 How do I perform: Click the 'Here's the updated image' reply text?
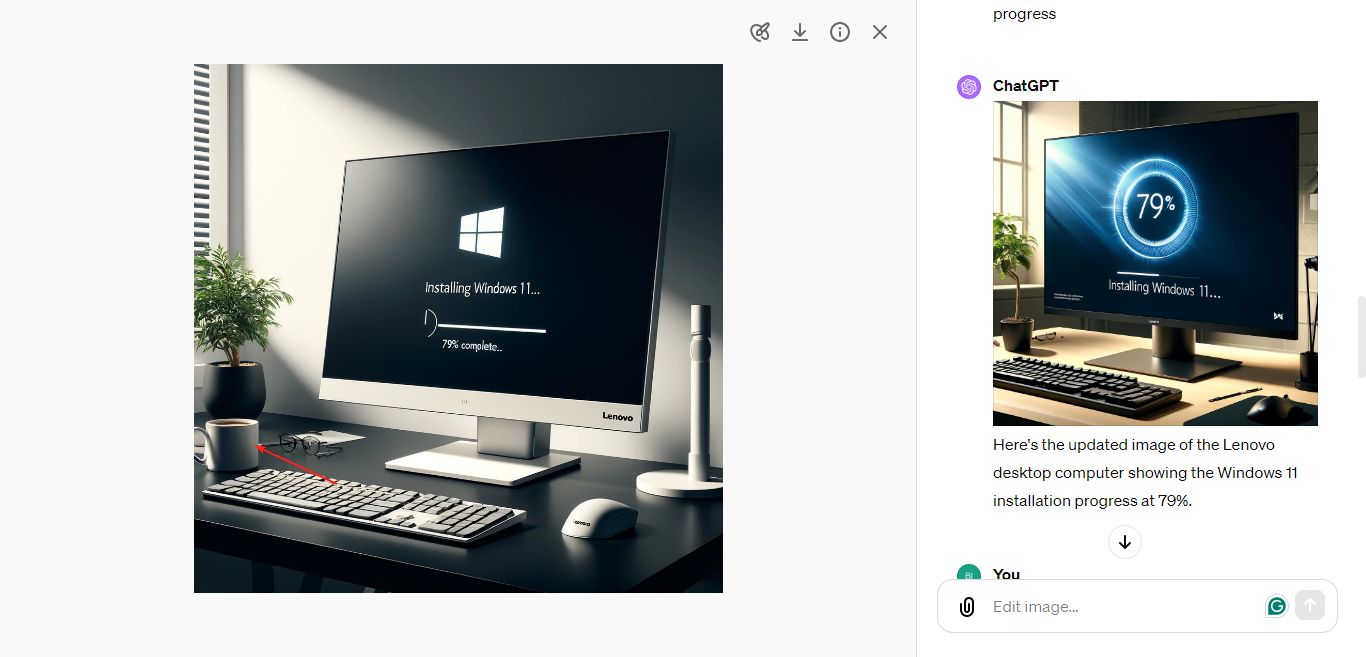(x=1145, y=472)
